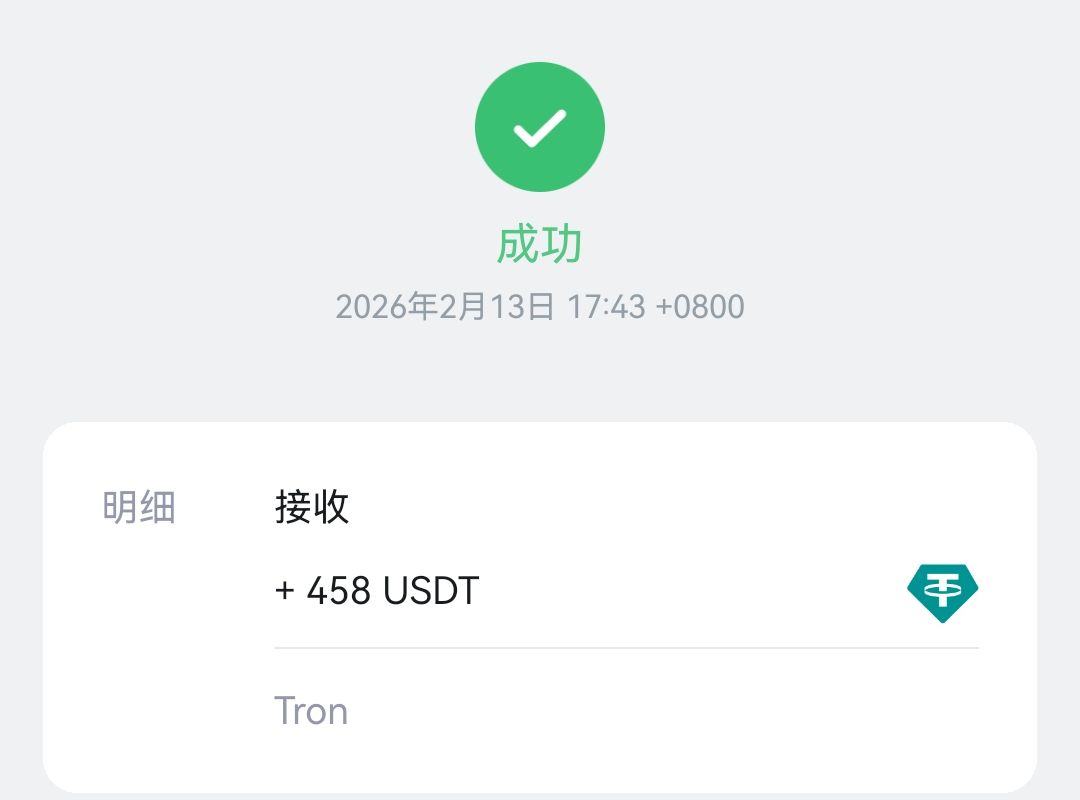Click the Tron network label
The image size is (1080, 800).
(x=311, y=711)
